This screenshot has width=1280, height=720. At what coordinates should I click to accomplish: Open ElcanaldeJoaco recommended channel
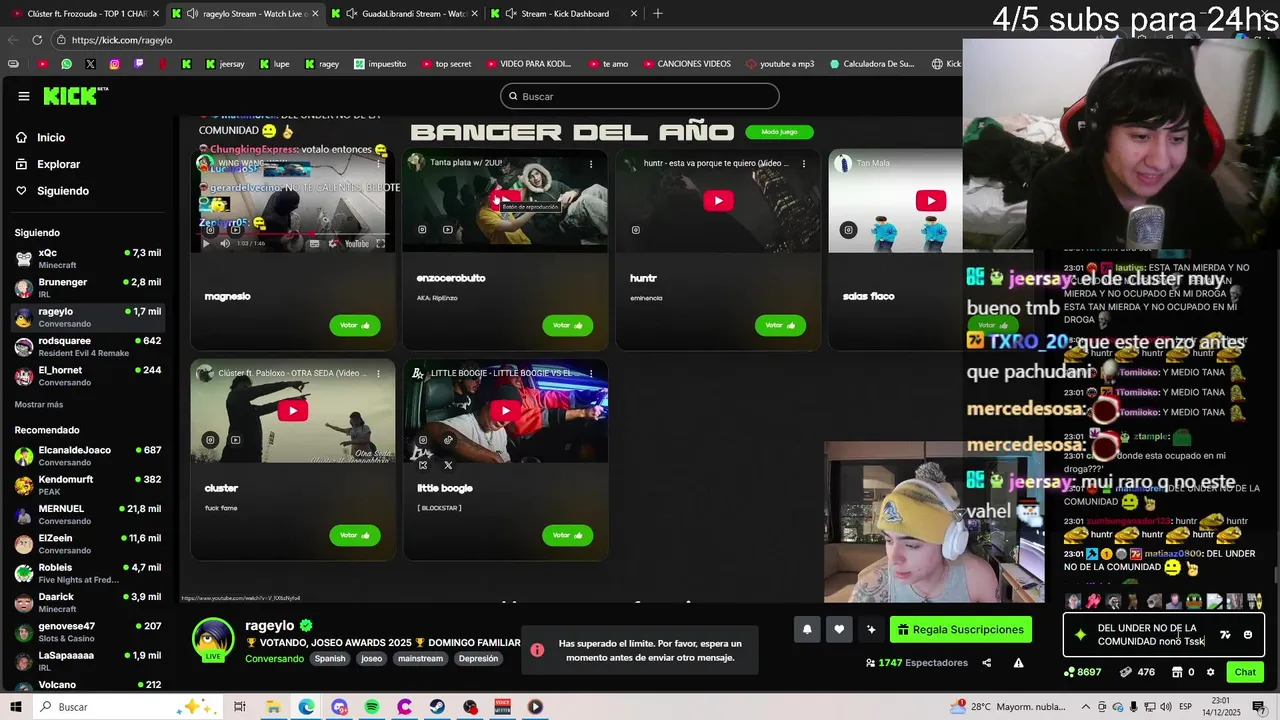tap(88, 455)
